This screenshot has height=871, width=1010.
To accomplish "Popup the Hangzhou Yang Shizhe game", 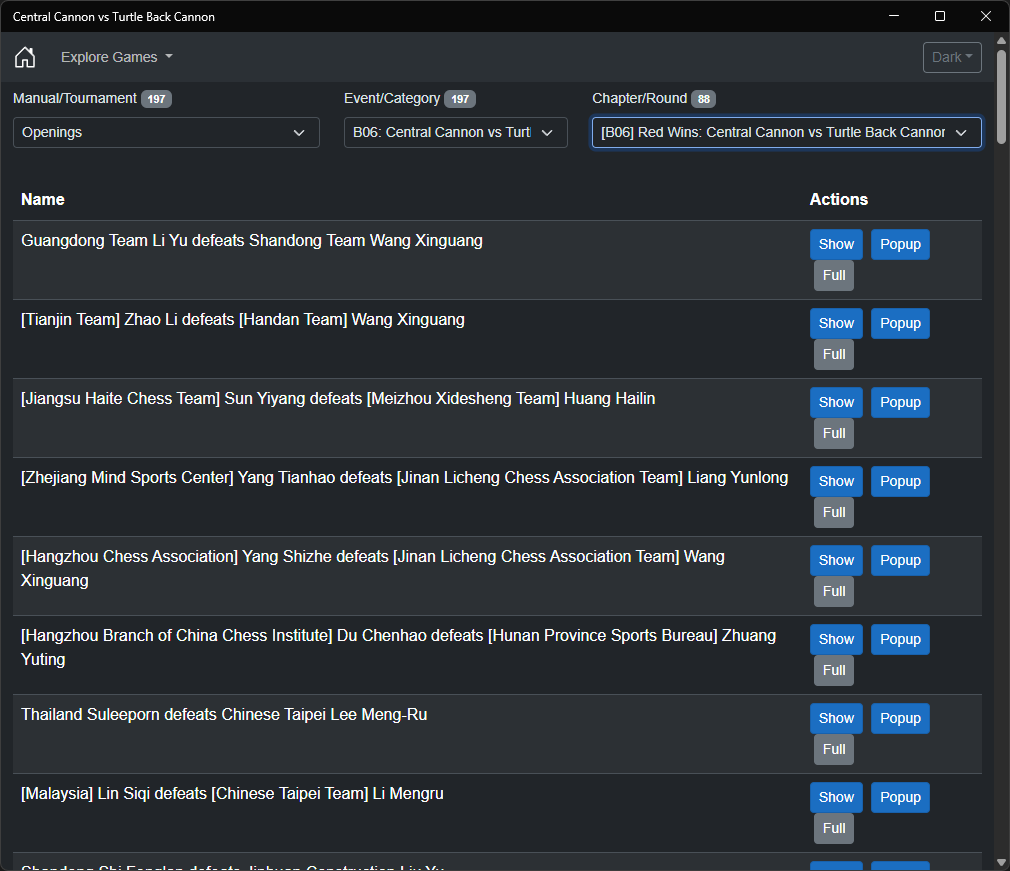I will tap(900, 560).
